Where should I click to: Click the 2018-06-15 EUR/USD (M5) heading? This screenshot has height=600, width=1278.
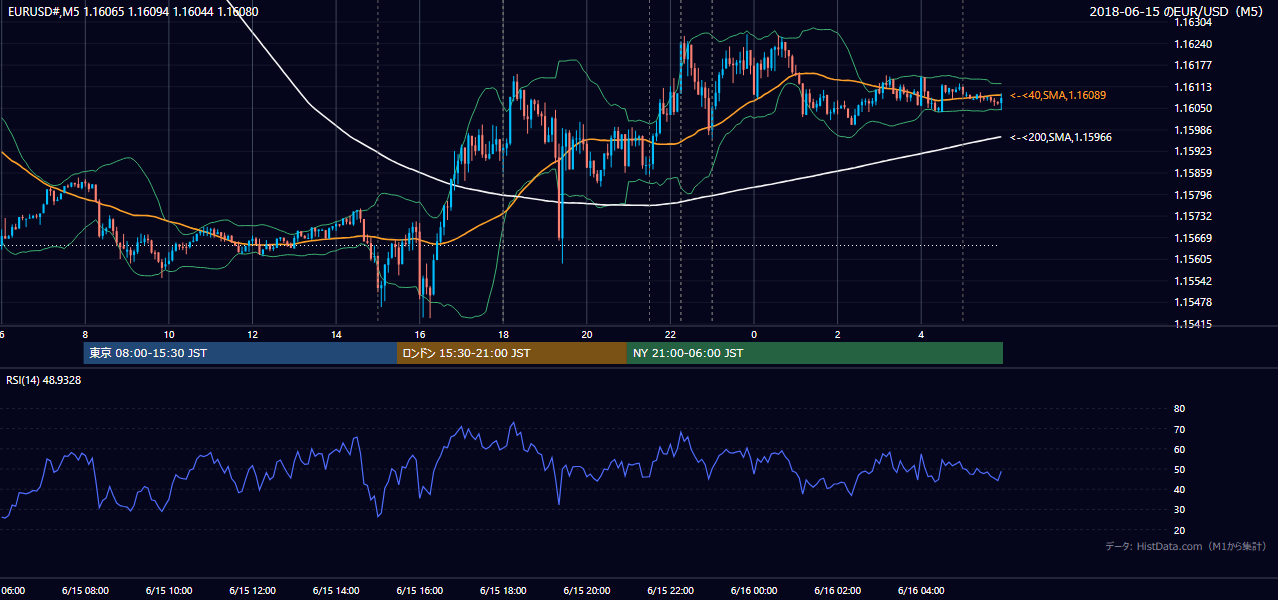point(1177,12)
